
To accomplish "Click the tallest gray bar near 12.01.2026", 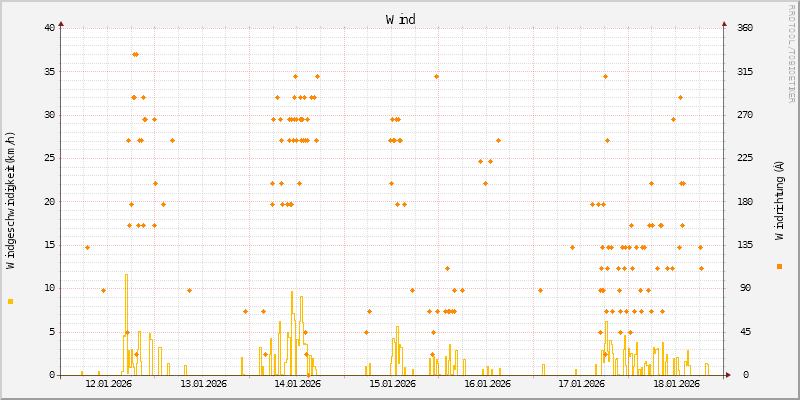I will point(126,320).
